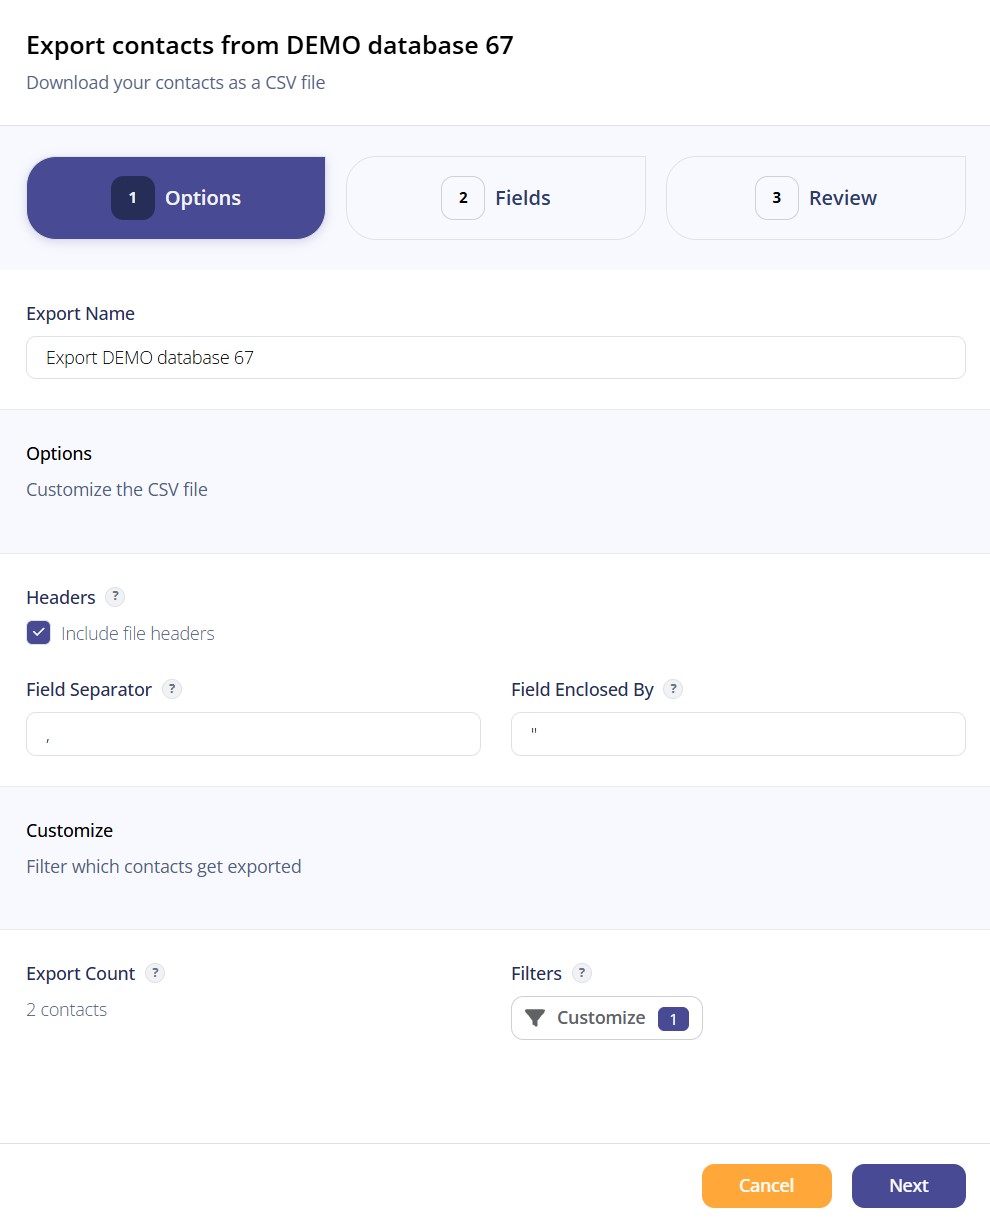
Task: Click the help icon beside Field Enclosed By
Action: pyautogui.click(x=674, y=689)
